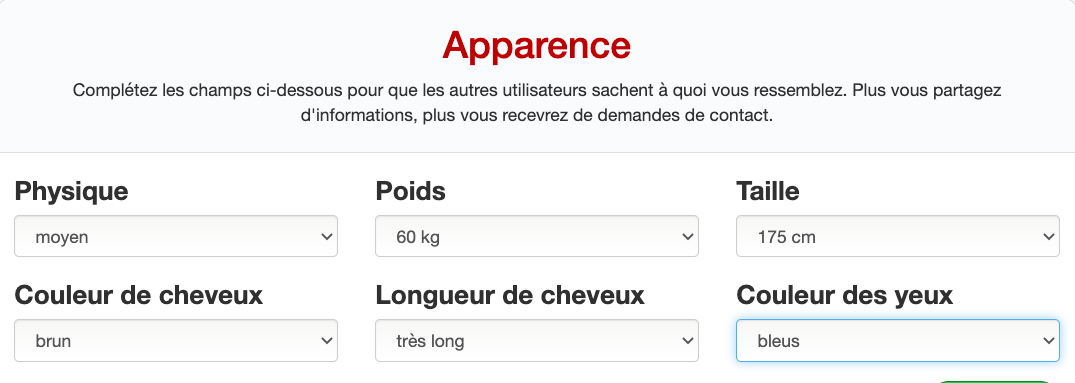Click the Longueur de cheveux label
This screenshot has width=1075, height=383.
click(x=510, y=295)
